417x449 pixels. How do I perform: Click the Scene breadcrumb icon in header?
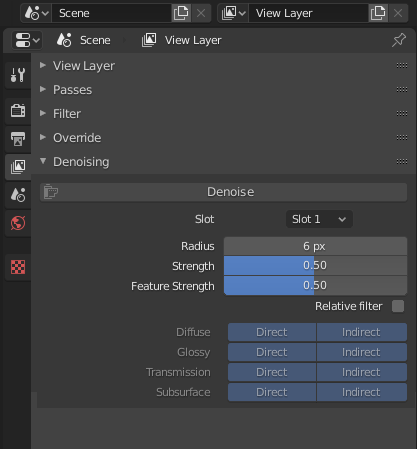coord(64,40)
